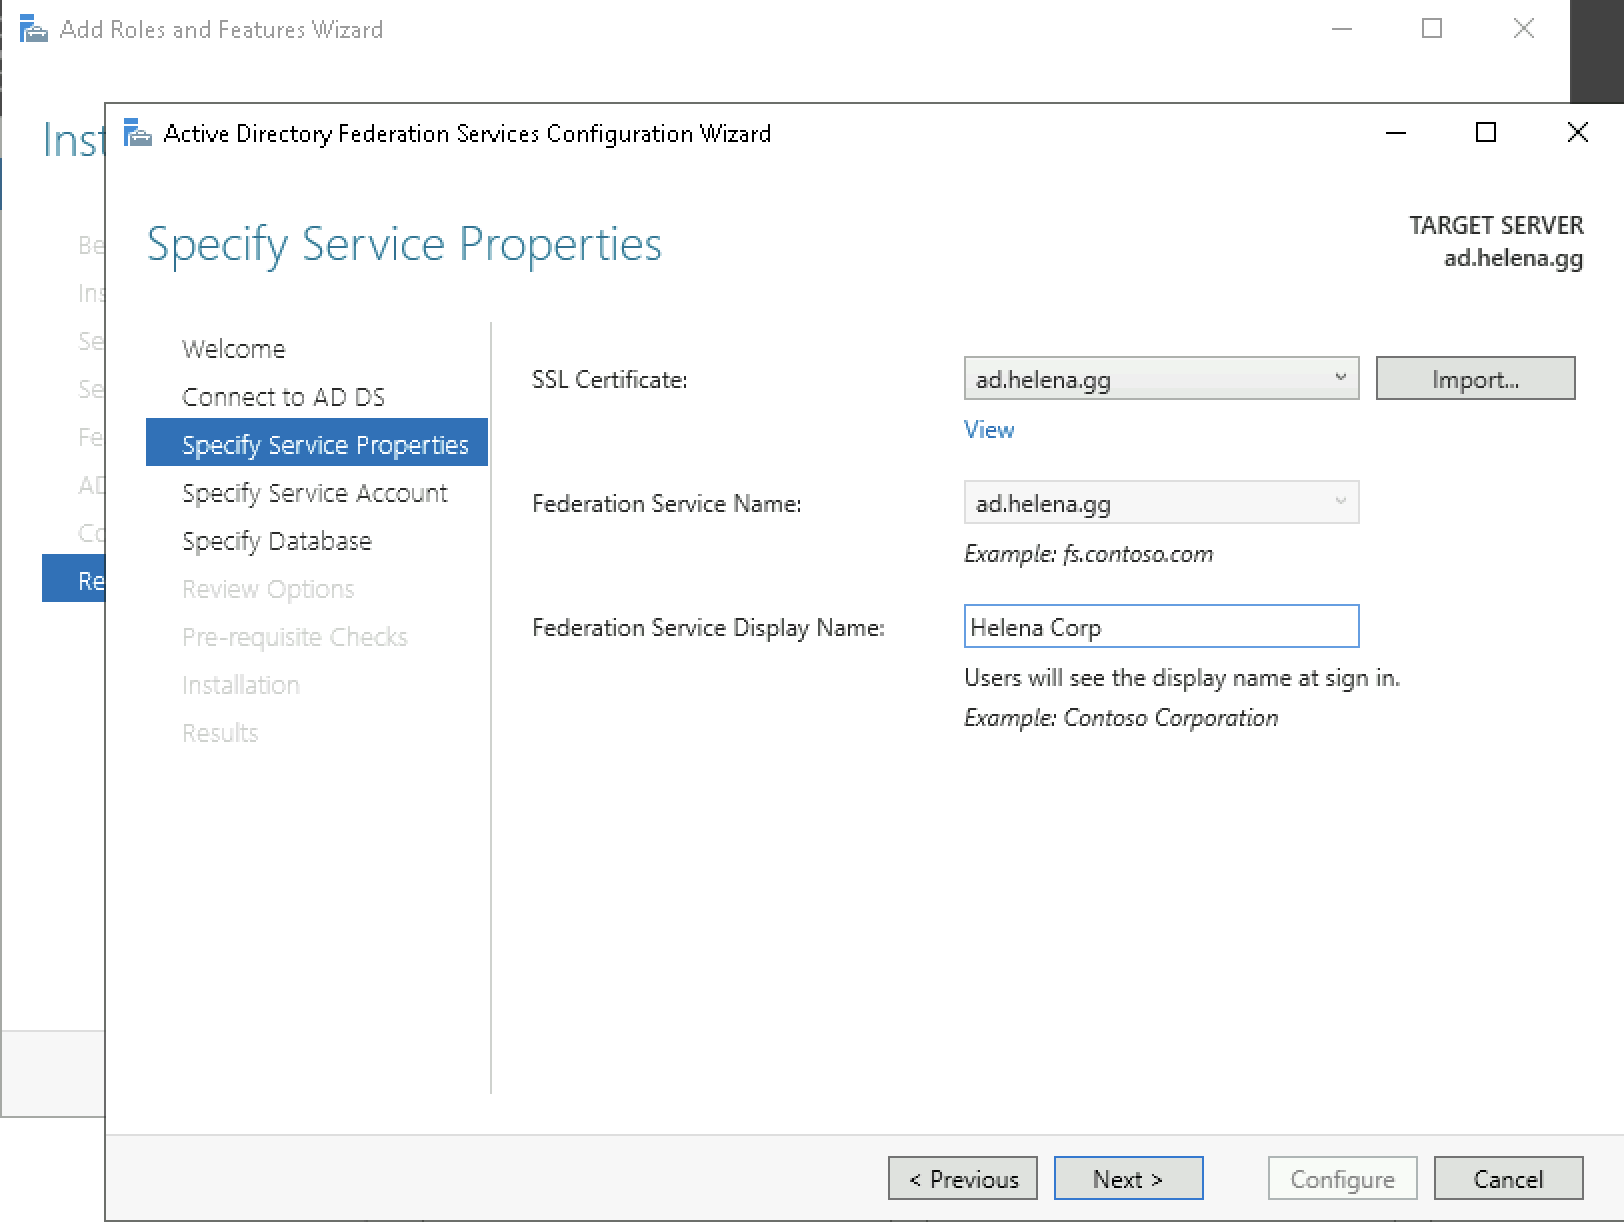The width and height of the screenshot is (1624, 1222).
Task: Switch to the Specify Database step
Action: [x=276, y=541]
